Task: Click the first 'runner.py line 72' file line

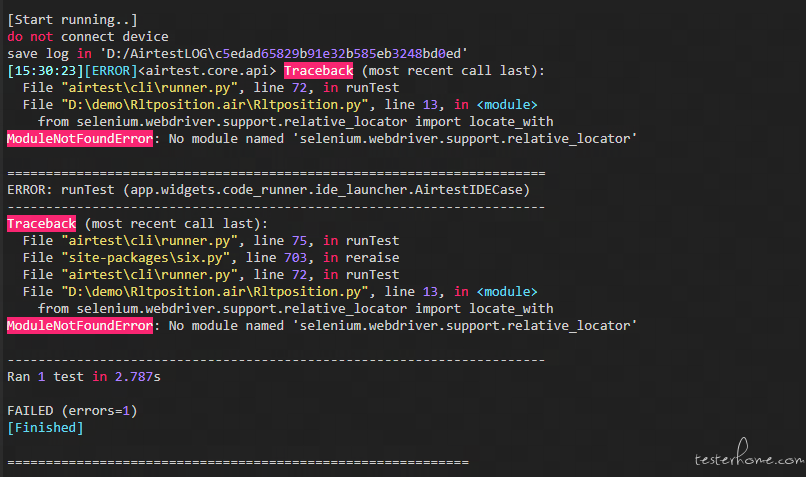Action: tap(211, 88)
